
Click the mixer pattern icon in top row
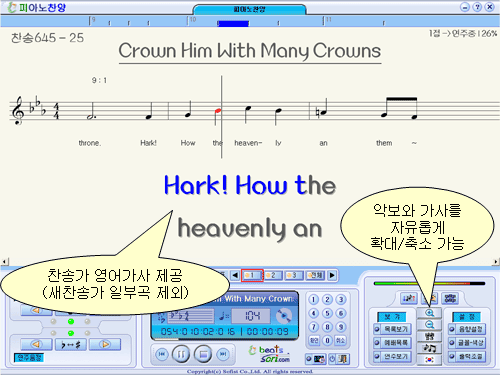coord(450,298)
